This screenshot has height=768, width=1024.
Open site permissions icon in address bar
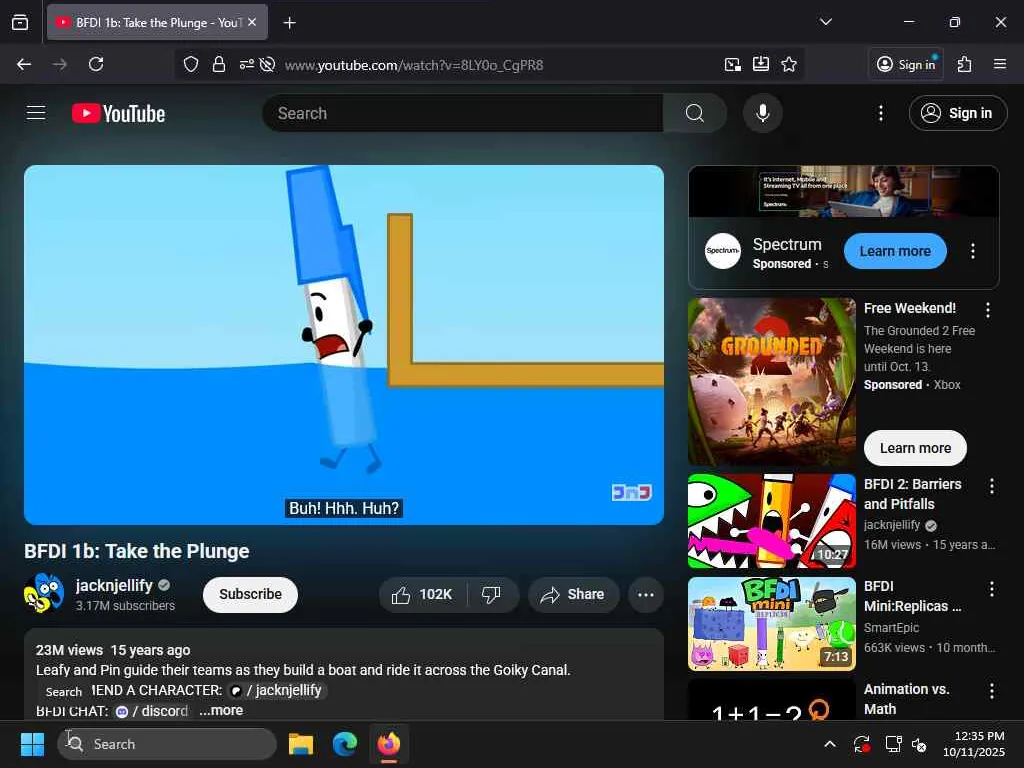pos(246,65)
